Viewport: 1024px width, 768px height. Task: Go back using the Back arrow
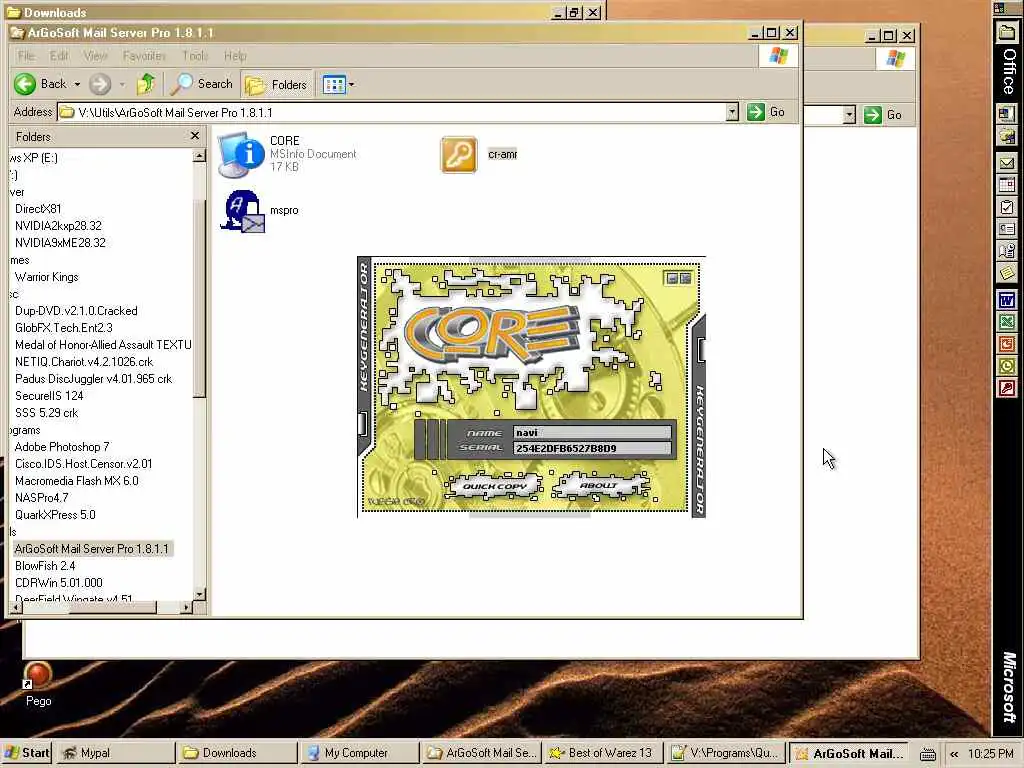[40, 84]
